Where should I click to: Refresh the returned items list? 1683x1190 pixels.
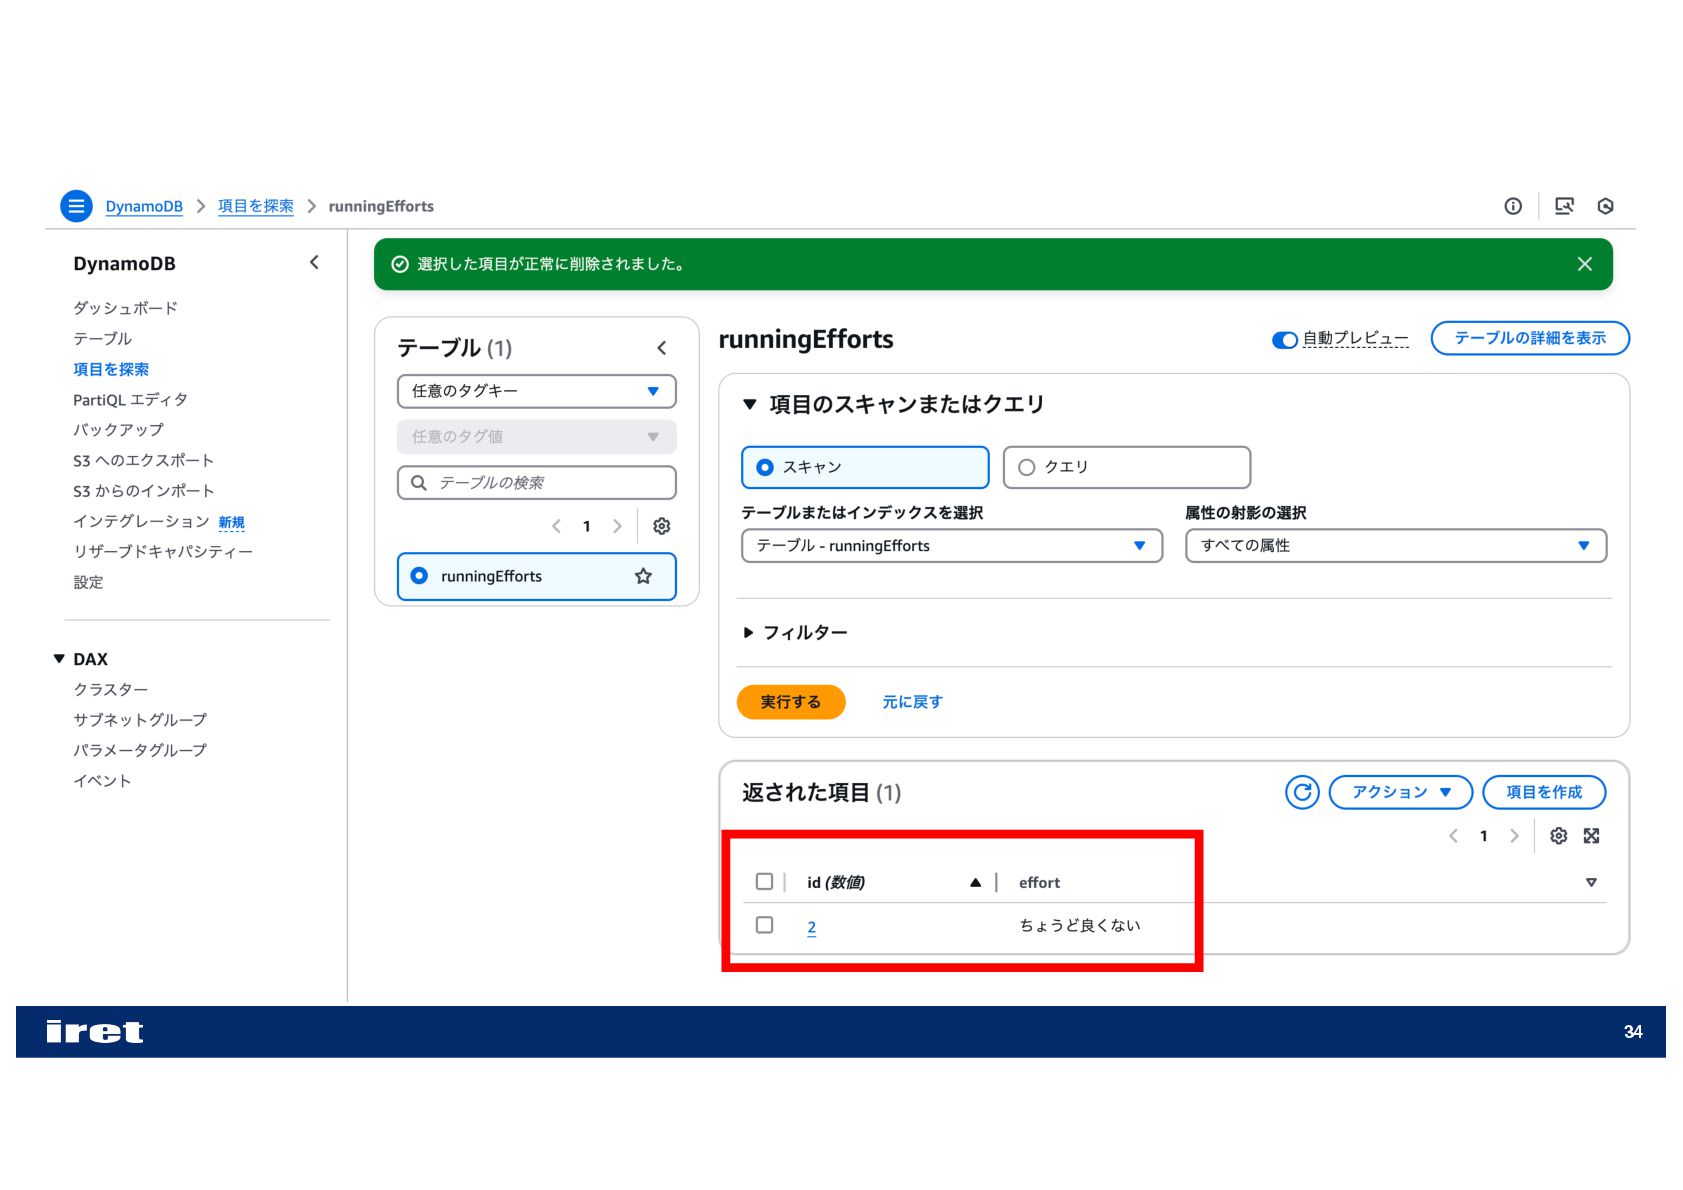click(1302, 792)
